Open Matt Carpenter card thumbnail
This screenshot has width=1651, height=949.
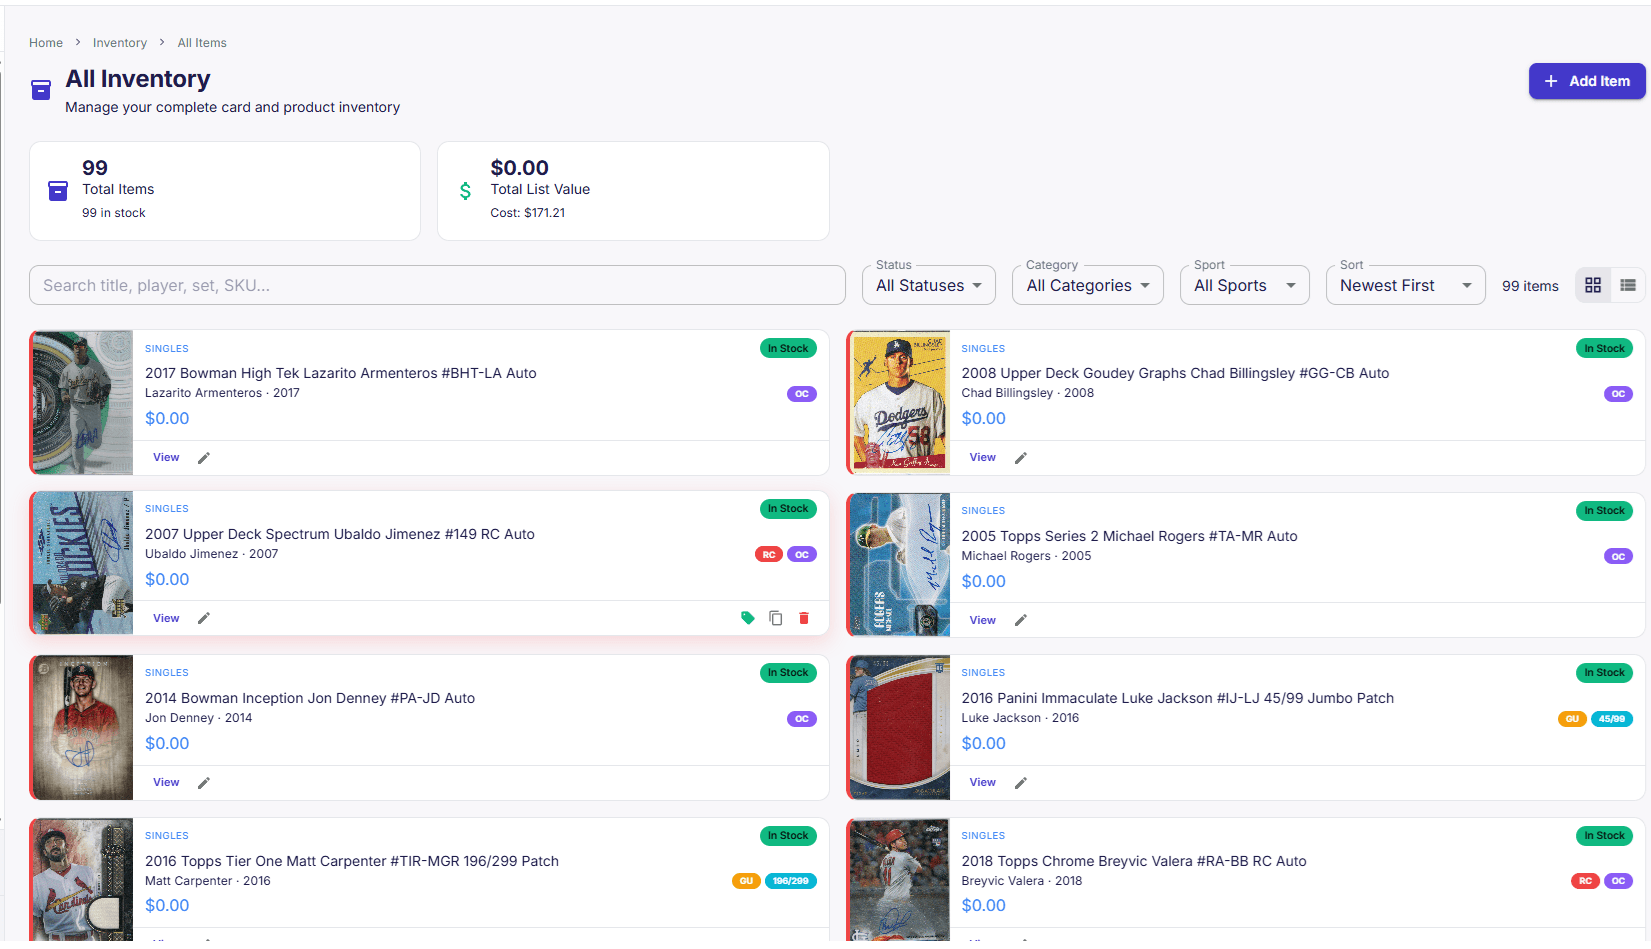click(x=82, y=880)
